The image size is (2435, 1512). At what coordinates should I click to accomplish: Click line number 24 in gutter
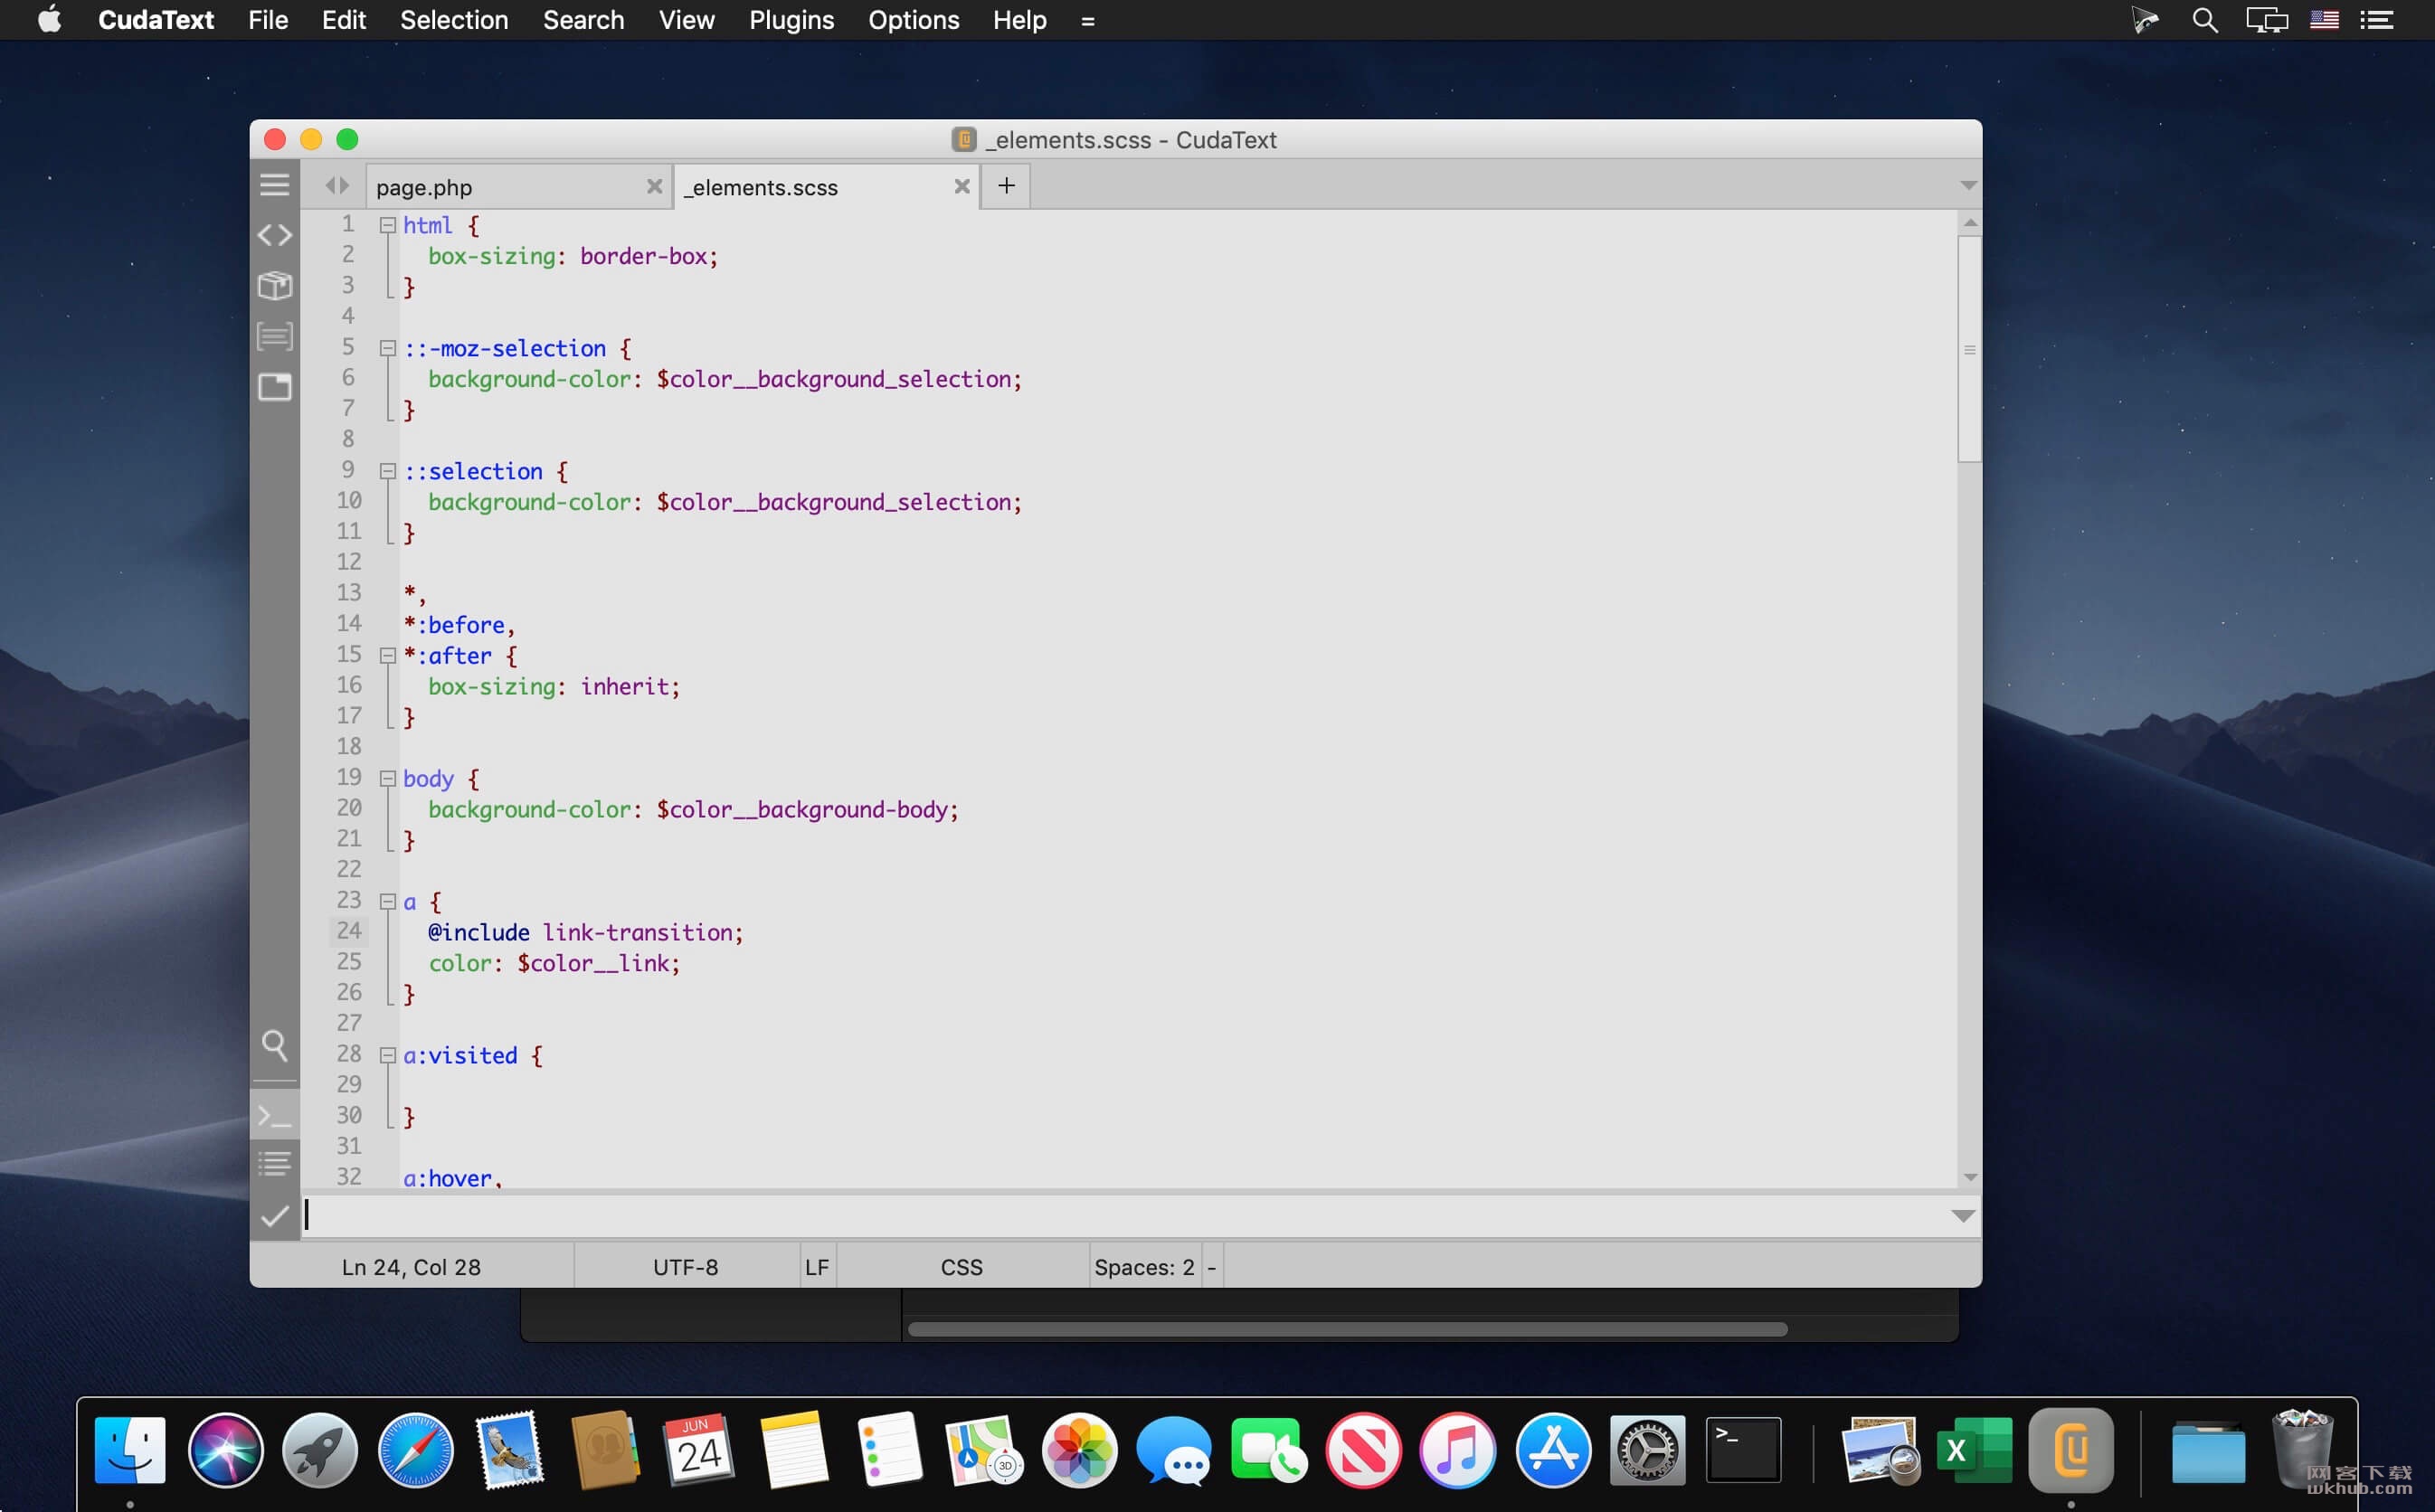[349, 931]
